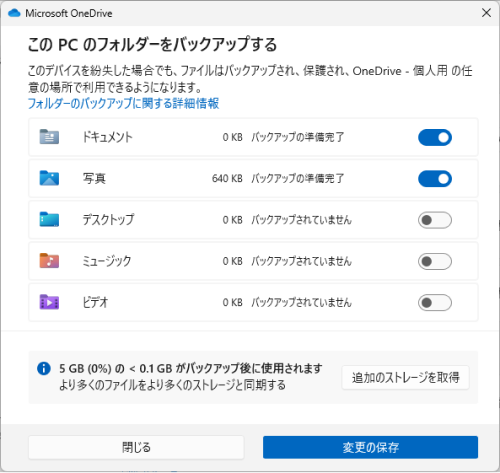Click ミュージック row status バックアップされていません
Screen dimensions: 500x473
click(x=302, y=261)
